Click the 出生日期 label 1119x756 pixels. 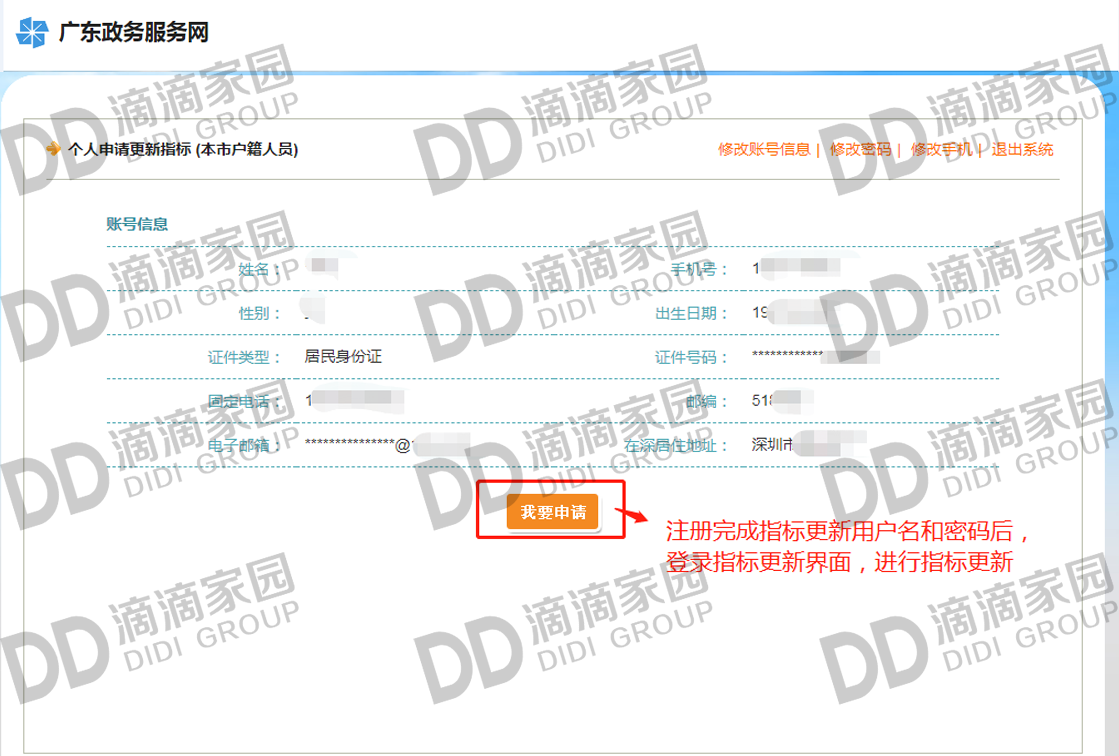point(690,313)
